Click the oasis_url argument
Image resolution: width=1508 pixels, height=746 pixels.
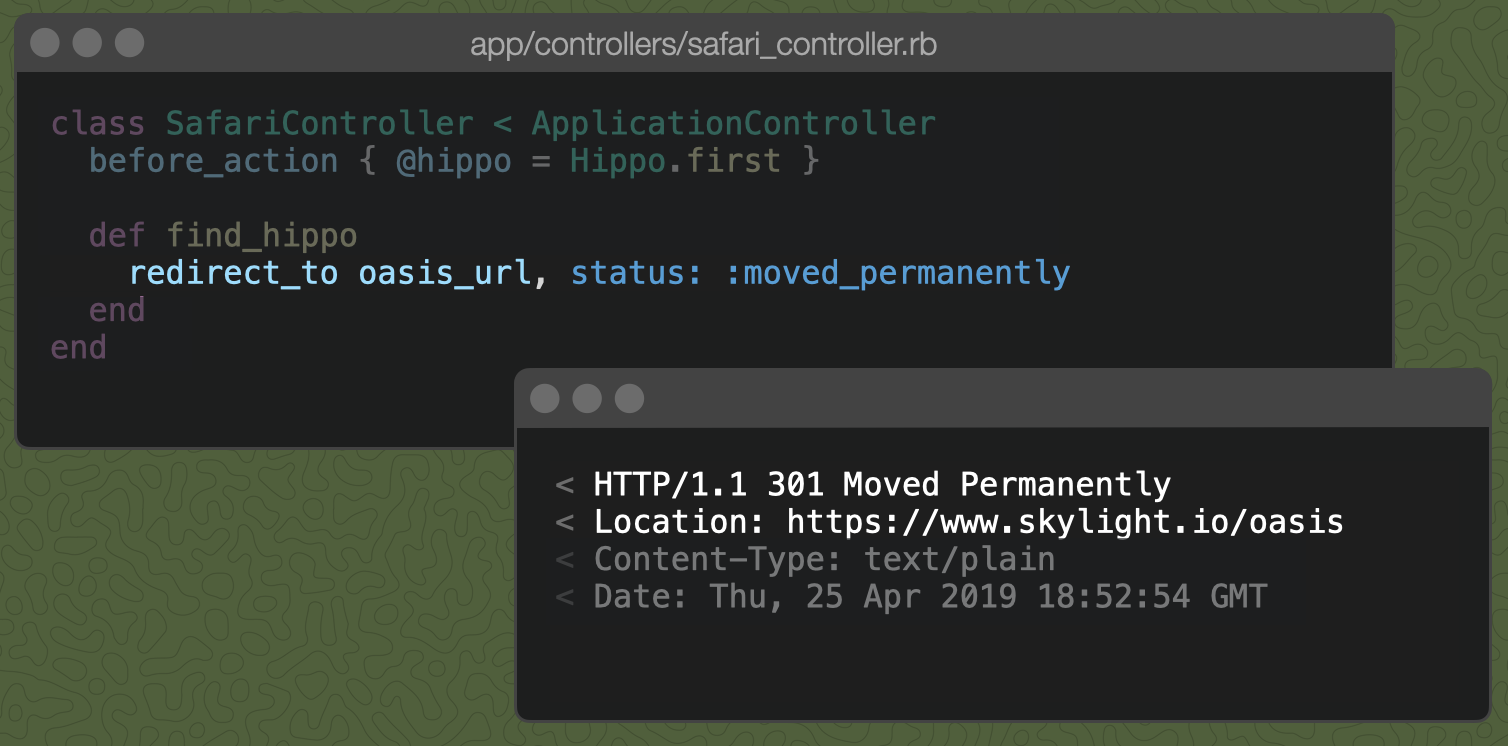[x=444, y=272]
